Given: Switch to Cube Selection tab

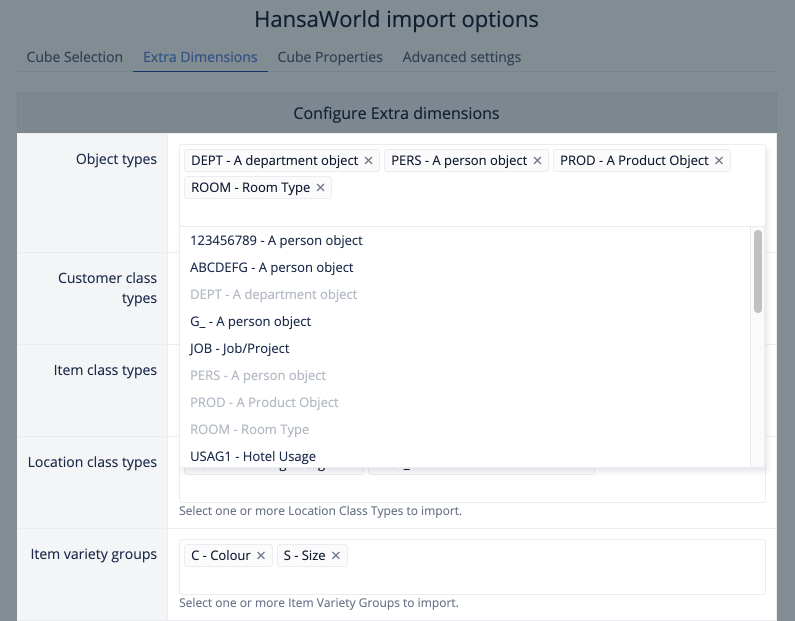Looking at the screenshot, I should 75,57.
